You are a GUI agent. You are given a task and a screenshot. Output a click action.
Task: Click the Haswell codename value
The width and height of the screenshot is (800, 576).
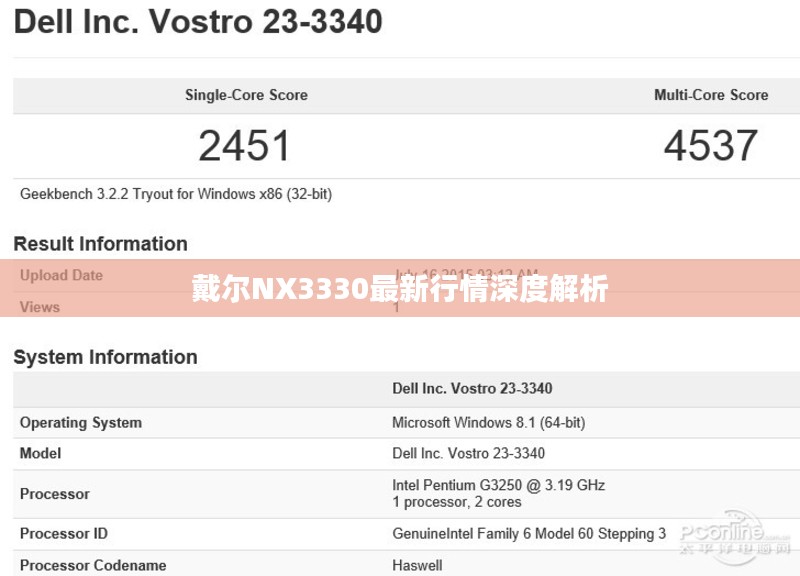pos(417,565)
